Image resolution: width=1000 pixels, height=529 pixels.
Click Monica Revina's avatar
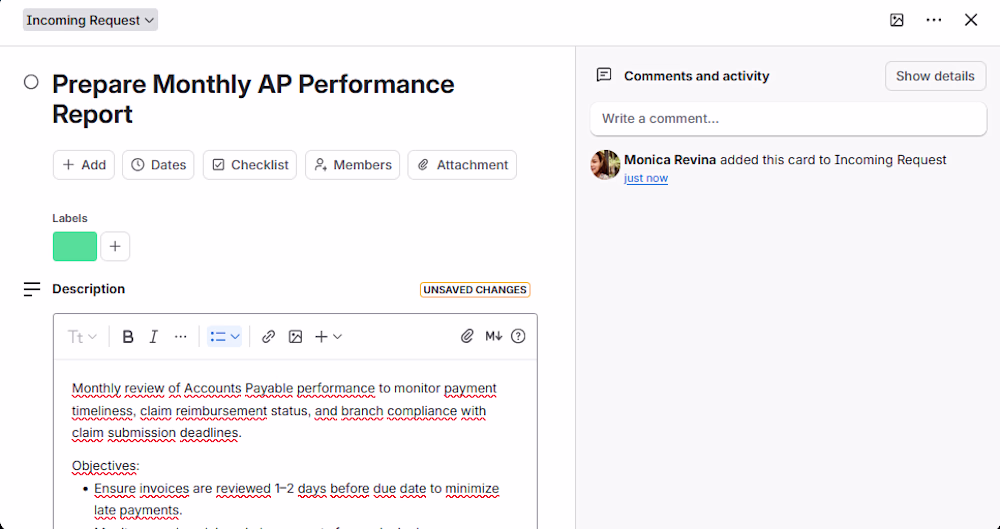[x=605, y=165]
